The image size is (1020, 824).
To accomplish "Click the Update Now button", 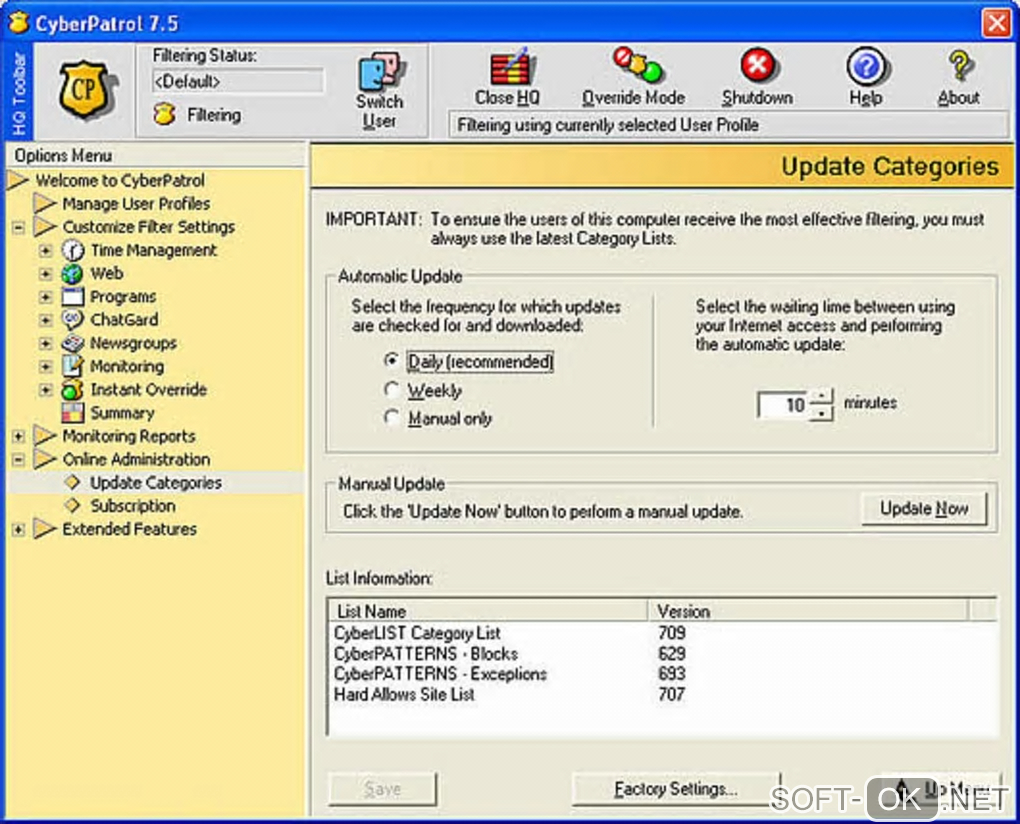I will tap(924, 508).
